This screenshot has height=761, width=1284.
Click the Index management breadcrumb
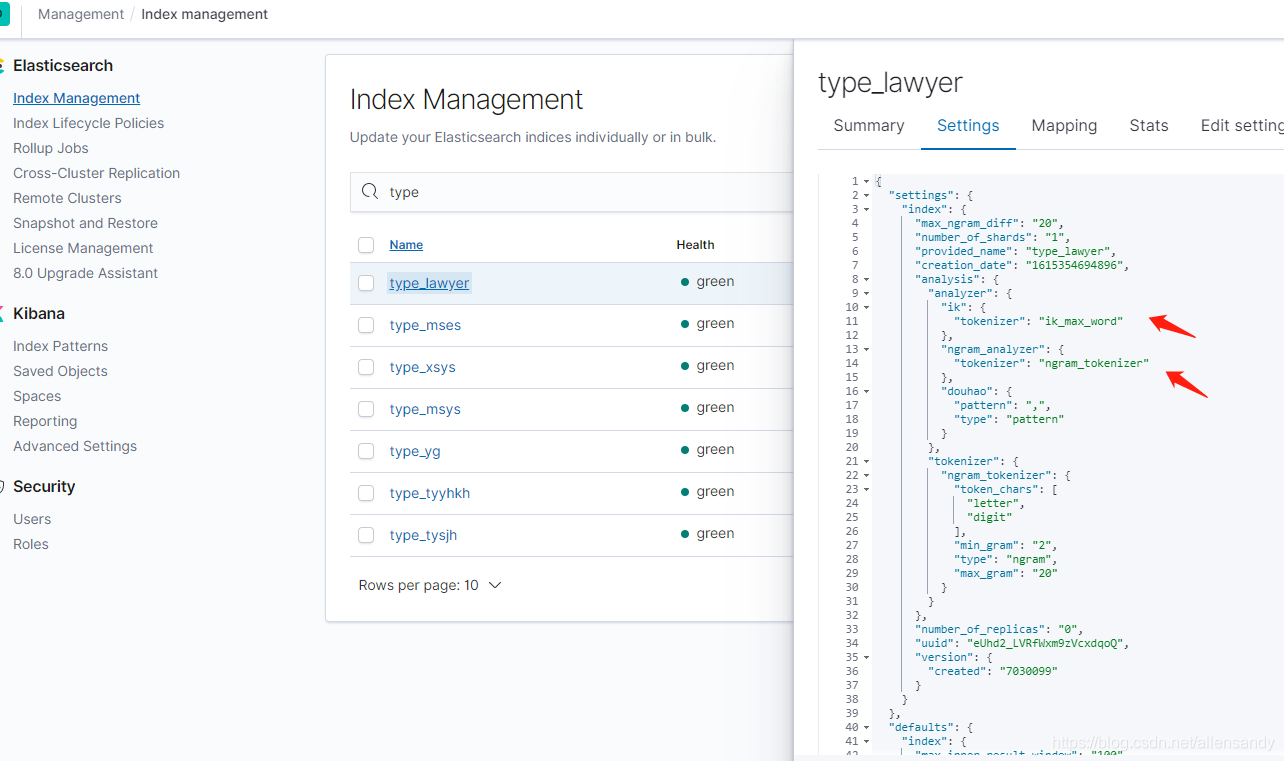coord(204,14)
